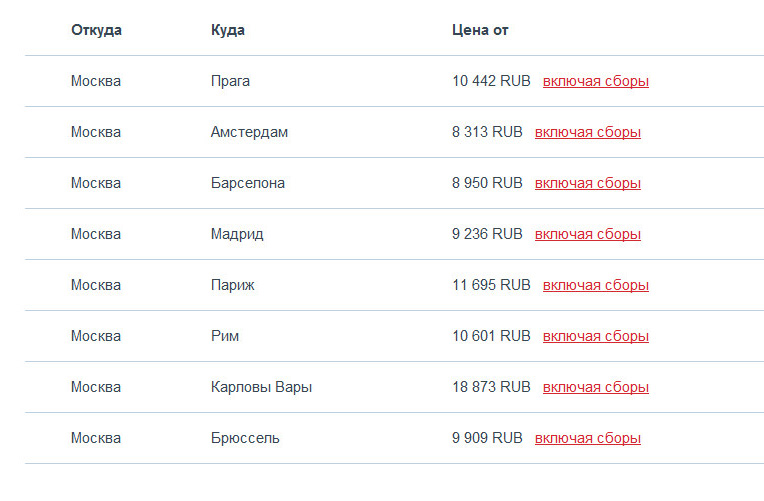Click the 'Куда' column header
The image size is (764, 501).
pos(228,31)
